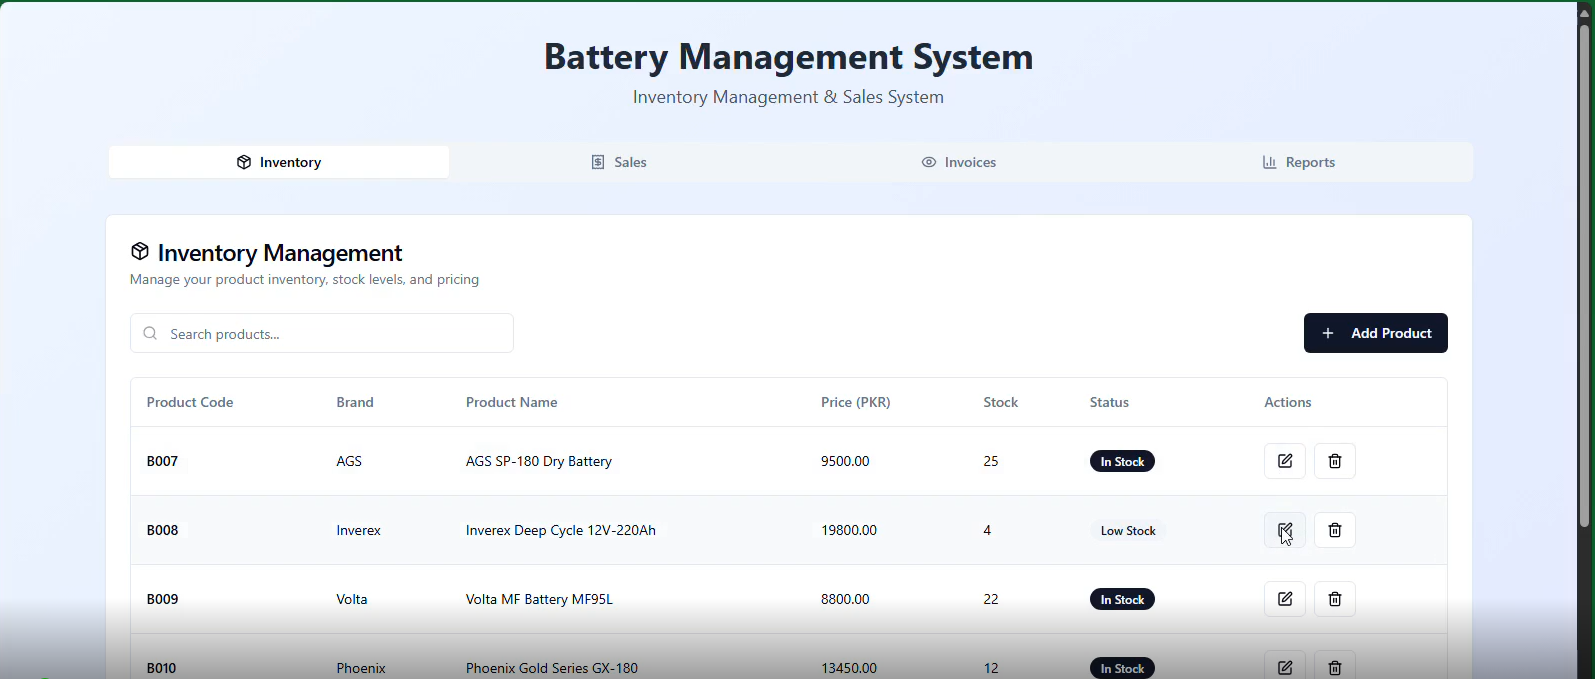
Task: Click product name AGS SP-180 Dry Battery
Action: (x=539, y=461)
